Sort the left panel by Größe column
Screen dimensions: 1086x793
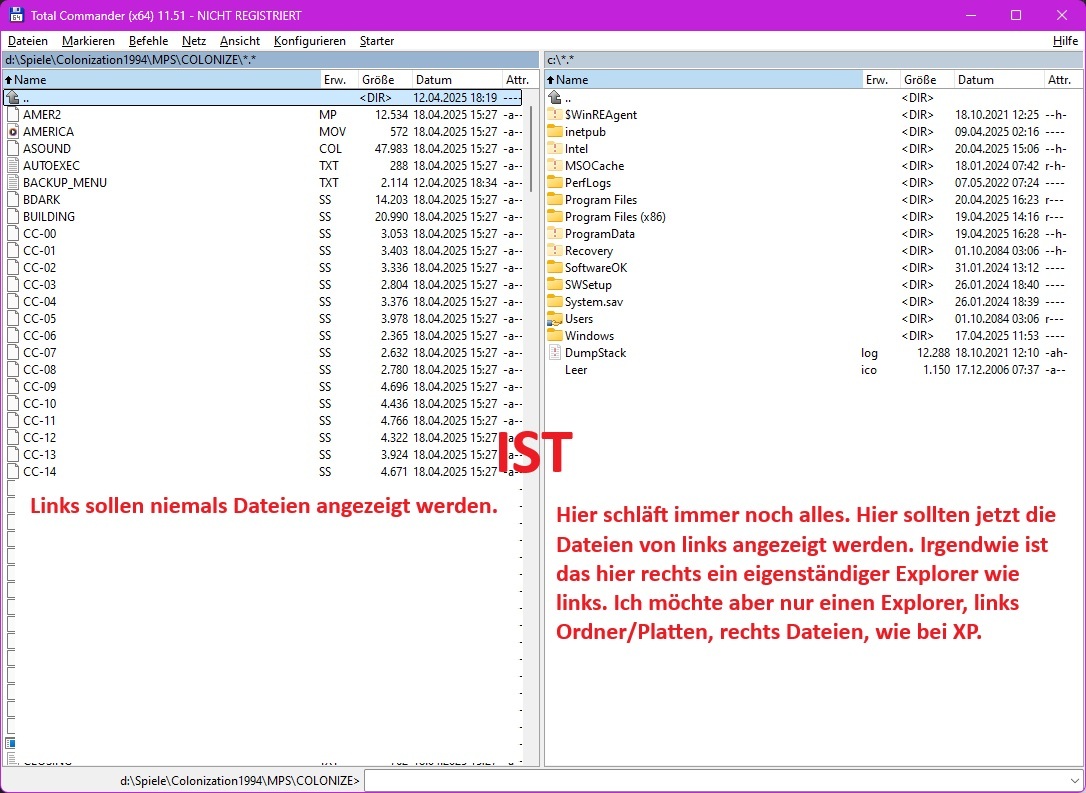(x=385, y=80)
